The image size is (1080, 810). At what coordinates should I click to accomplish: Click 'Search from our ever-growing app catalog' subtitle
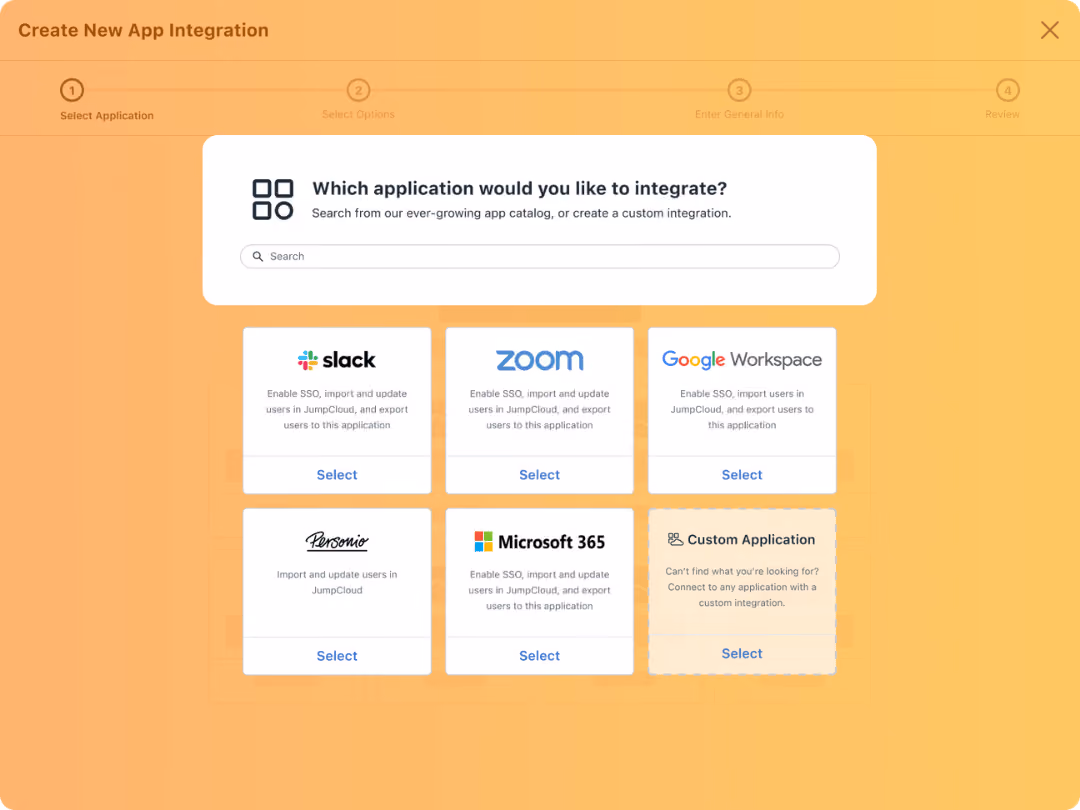[521, 214]
